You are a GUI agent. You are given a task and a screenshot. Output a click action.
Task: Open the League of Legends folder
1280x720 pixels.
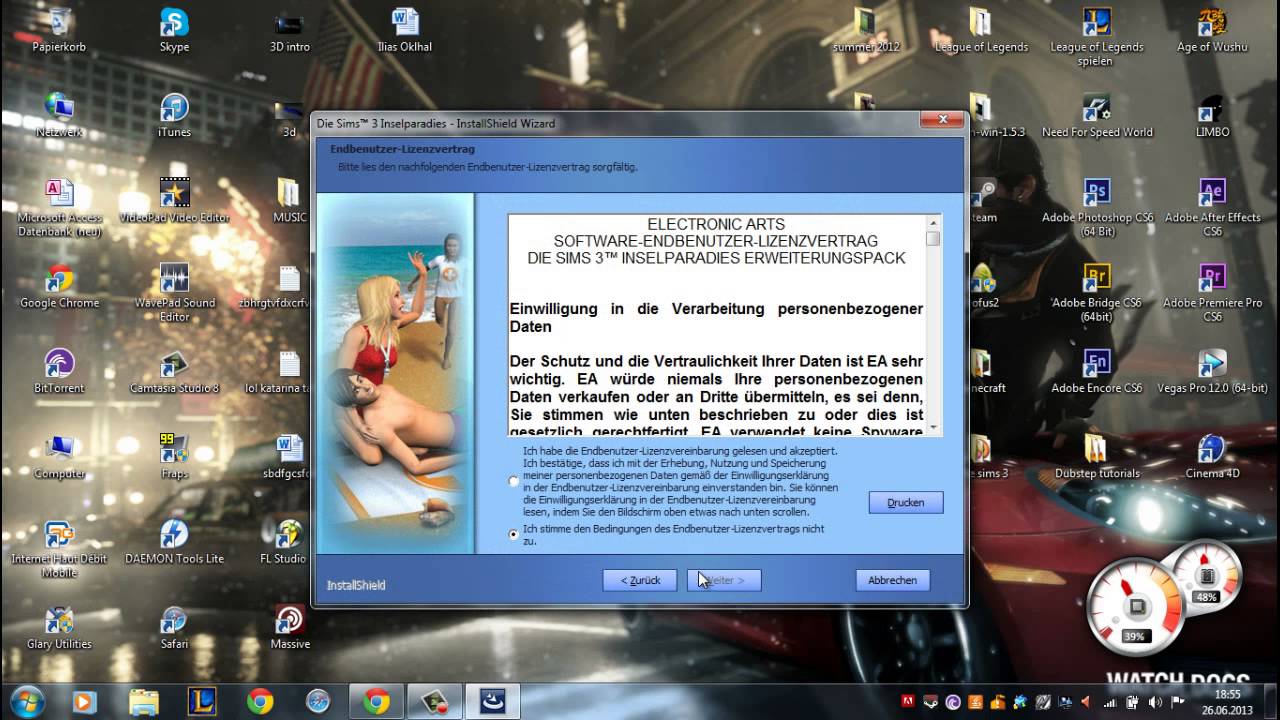click(x=981, y=29)
